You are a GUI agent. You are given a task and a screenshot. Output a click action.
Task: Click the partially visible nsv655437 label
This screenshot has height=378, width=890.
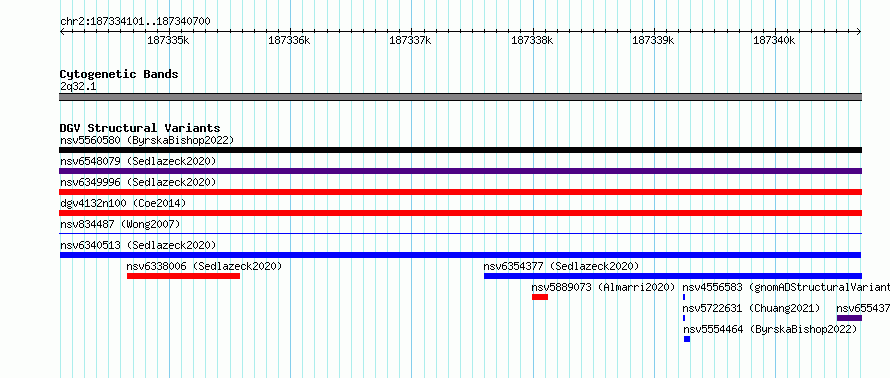pos(863,308)
